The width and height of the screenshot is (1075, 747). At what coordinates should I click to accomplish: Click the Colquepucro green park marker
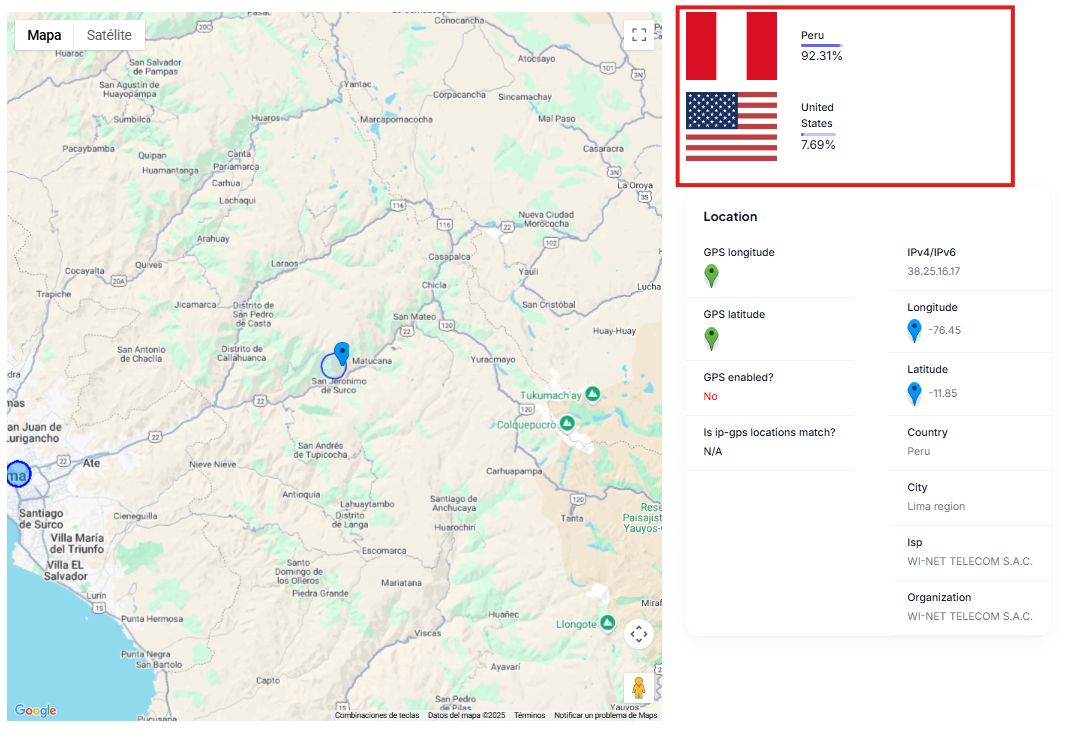(x=567, y=424)
